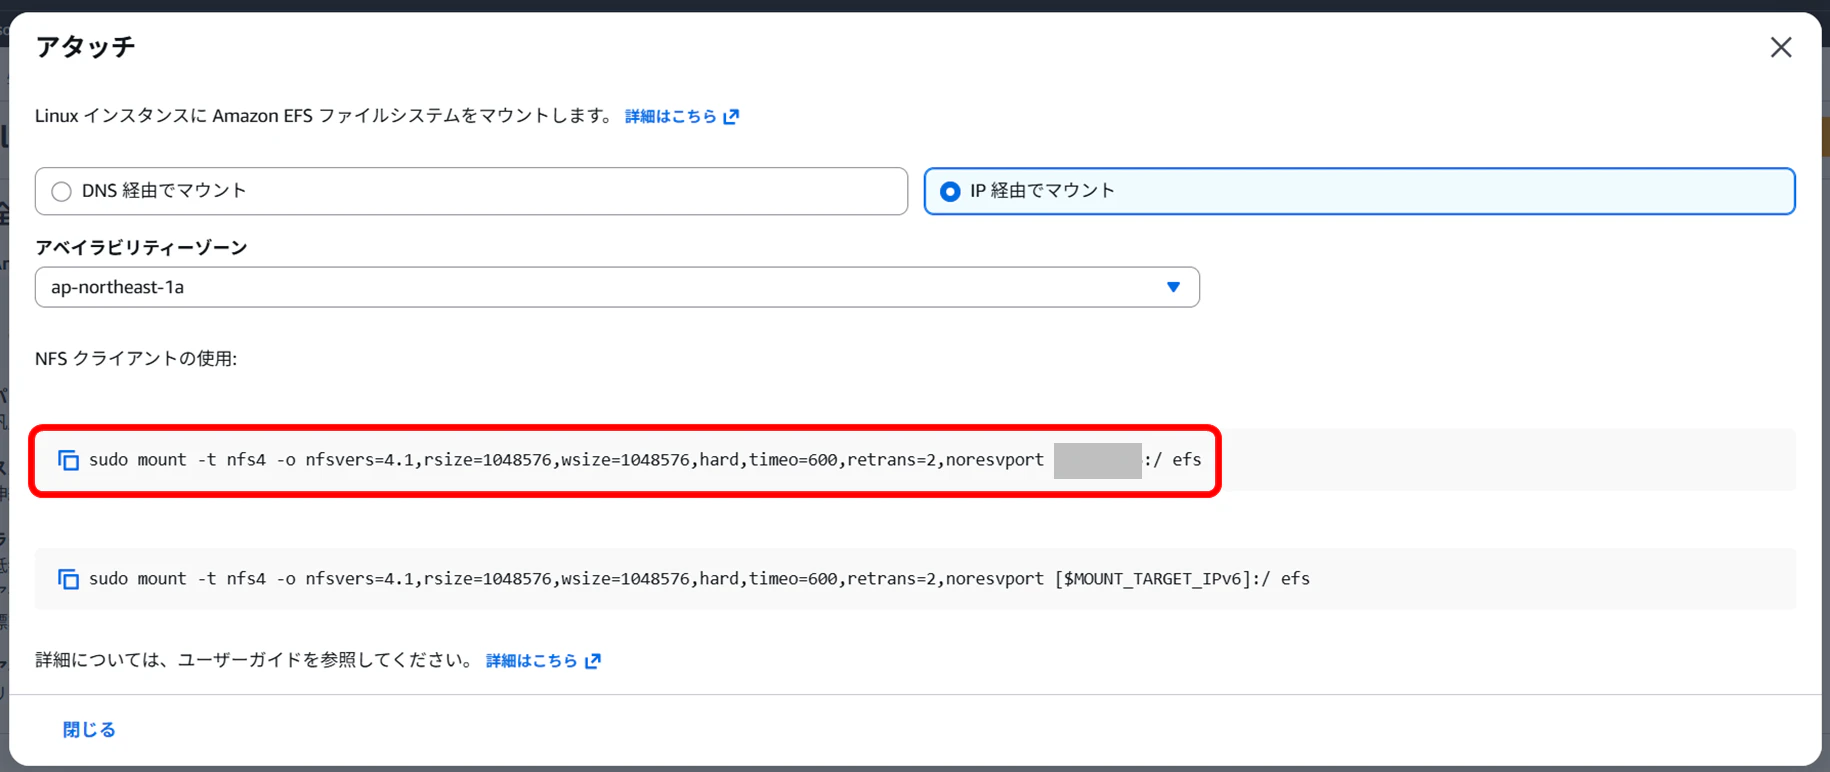
Task: Copy the IPv4 NFS mount command
Action: [x=68, y=460]
